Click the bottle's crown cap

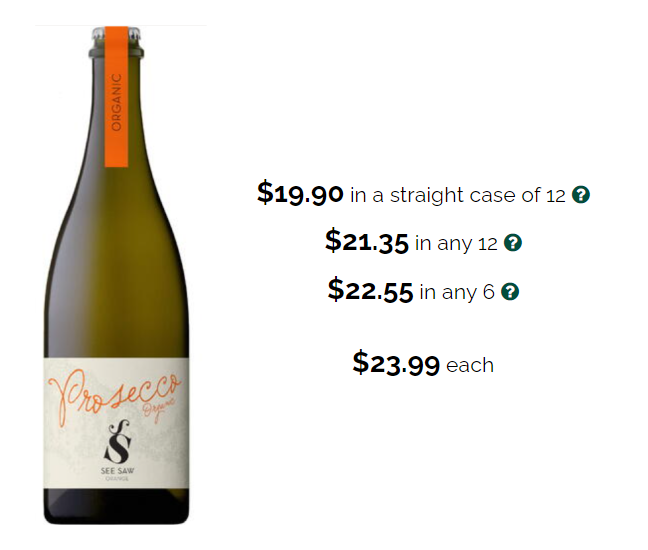pyautogui.click(x=117, y=41)
